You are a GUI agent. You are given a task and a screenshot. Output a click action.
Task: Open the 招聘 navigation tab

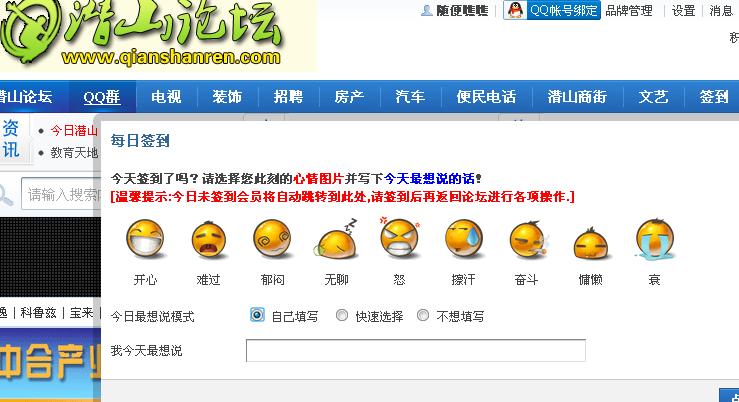[x=288, y=97]
